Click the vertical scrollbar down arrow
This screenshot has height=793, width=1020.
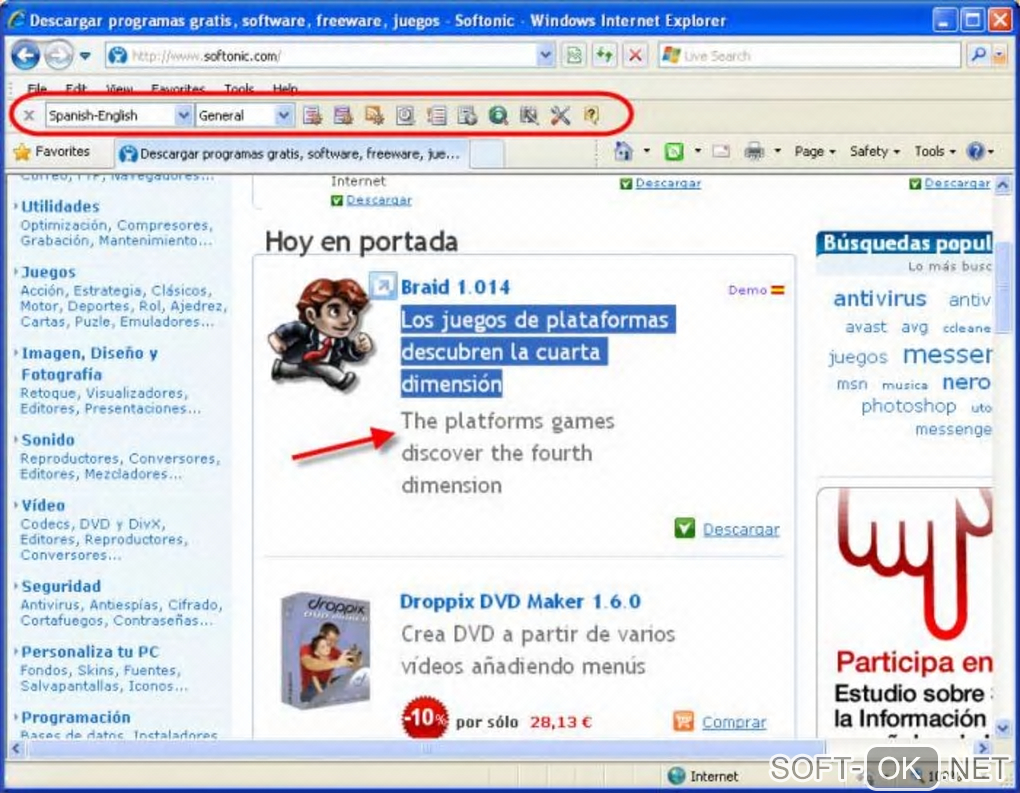pos(1002,727)
